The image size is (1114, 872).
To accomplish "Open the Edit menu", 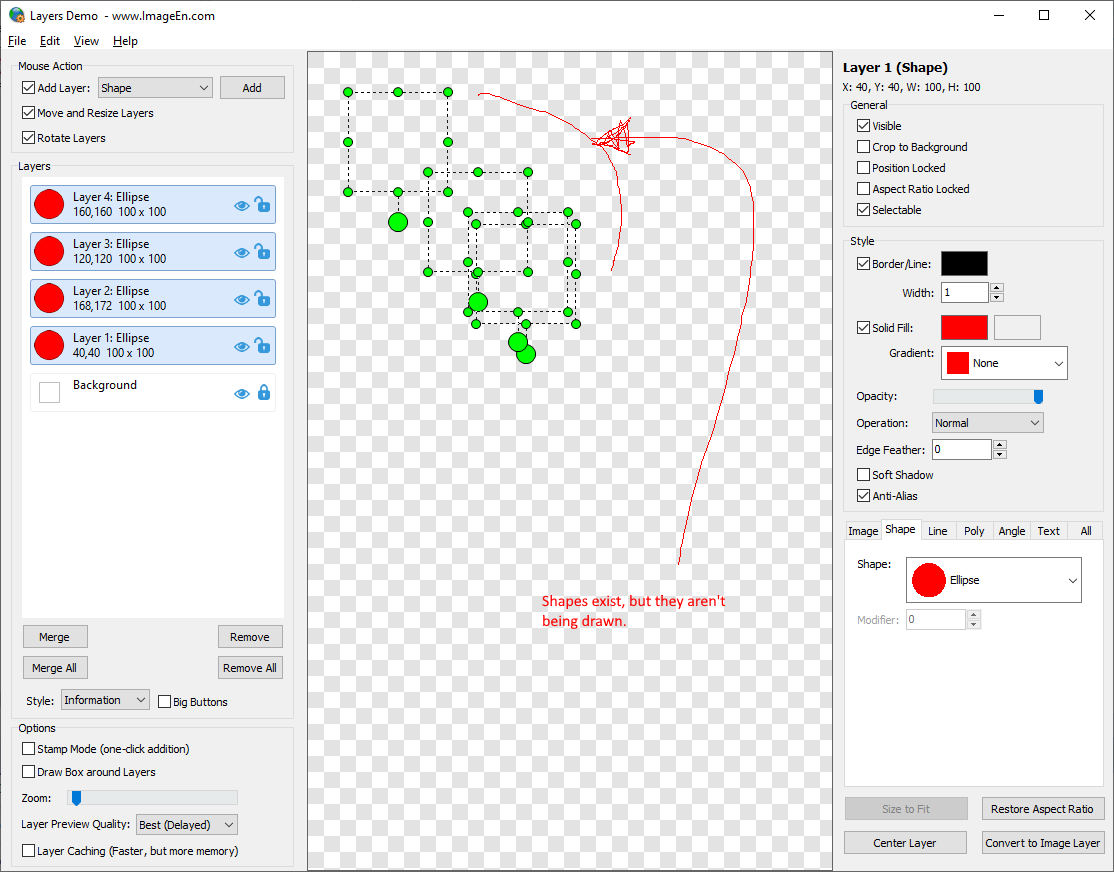I will (50, 41).
